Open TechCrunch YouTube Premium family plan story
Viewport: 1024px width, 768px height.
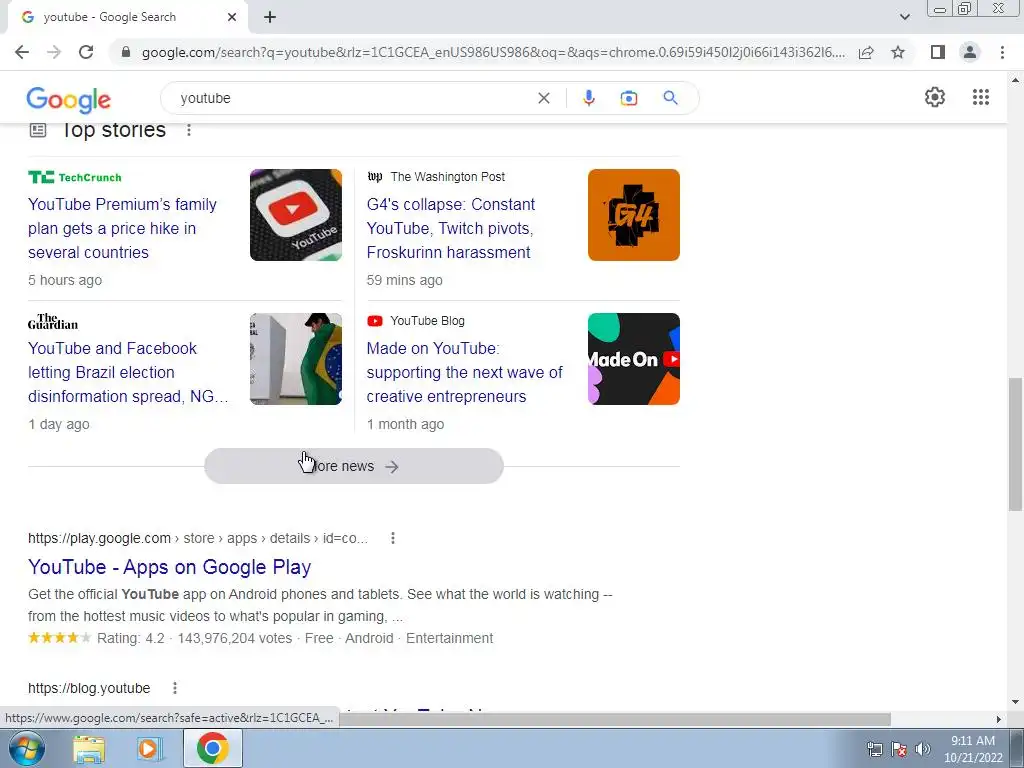pyautogui.click(x=122, y=228)
